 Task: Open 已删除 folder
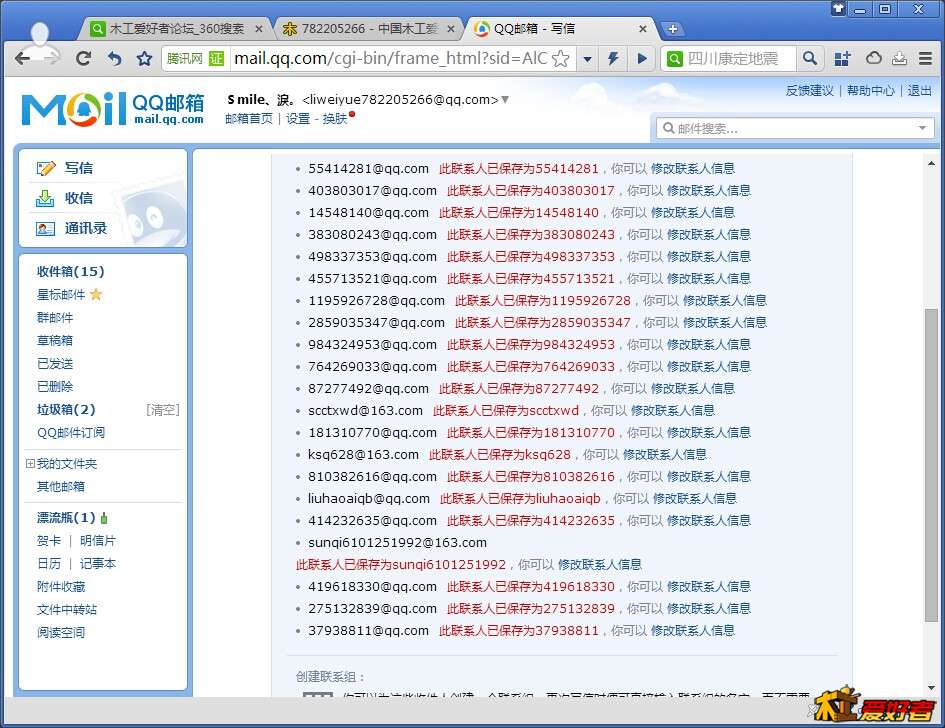point(55,386)
